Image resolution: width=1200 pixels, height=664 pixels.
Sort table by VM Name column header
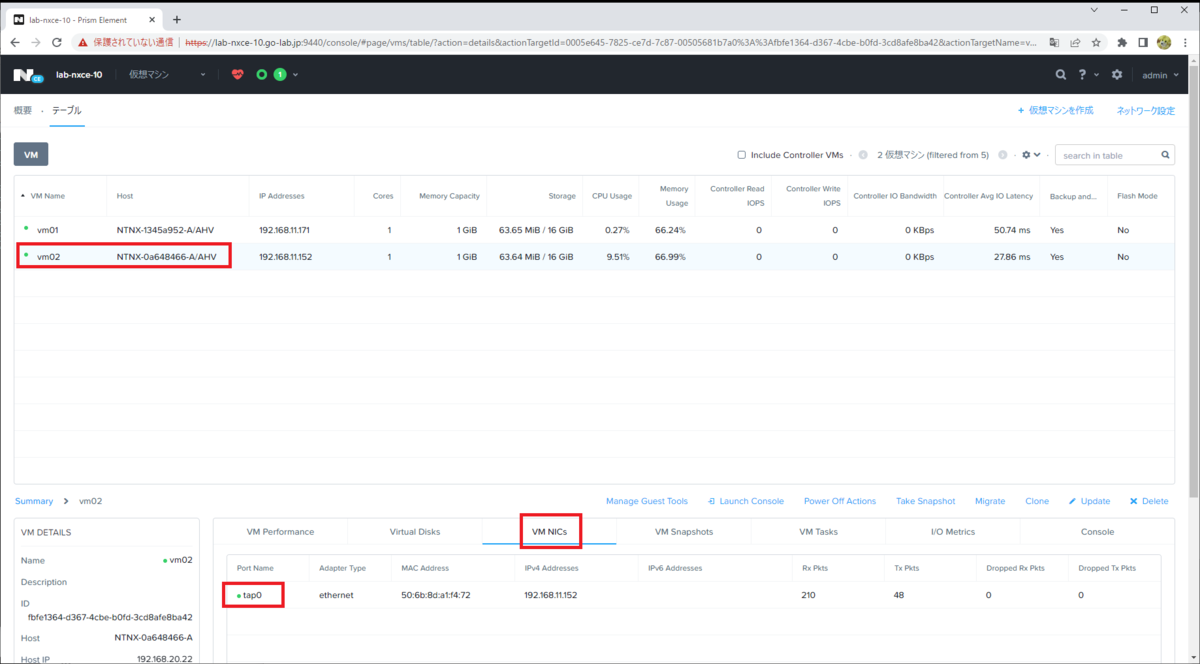coord(47,196)
